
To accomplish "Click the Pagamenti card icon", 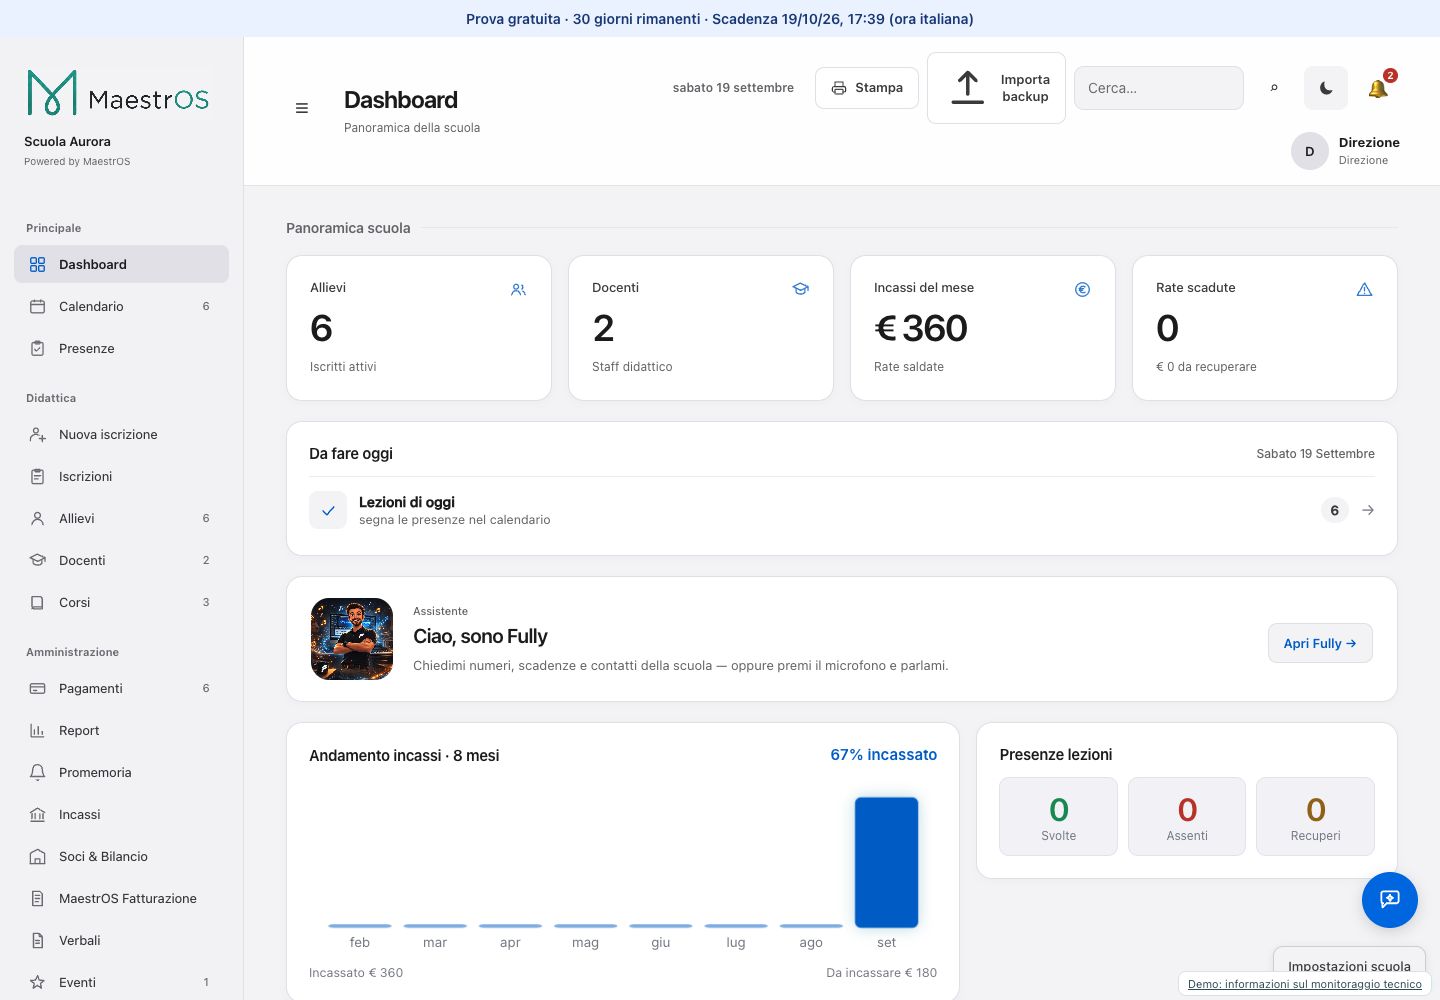I will click(x=37, y=688).
